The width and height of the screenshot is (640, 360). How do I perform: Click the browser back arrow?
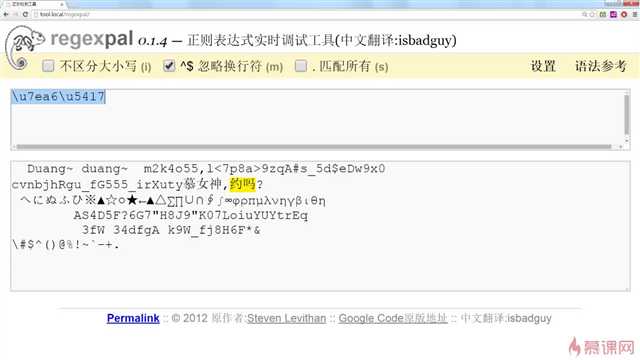(6, 14)
